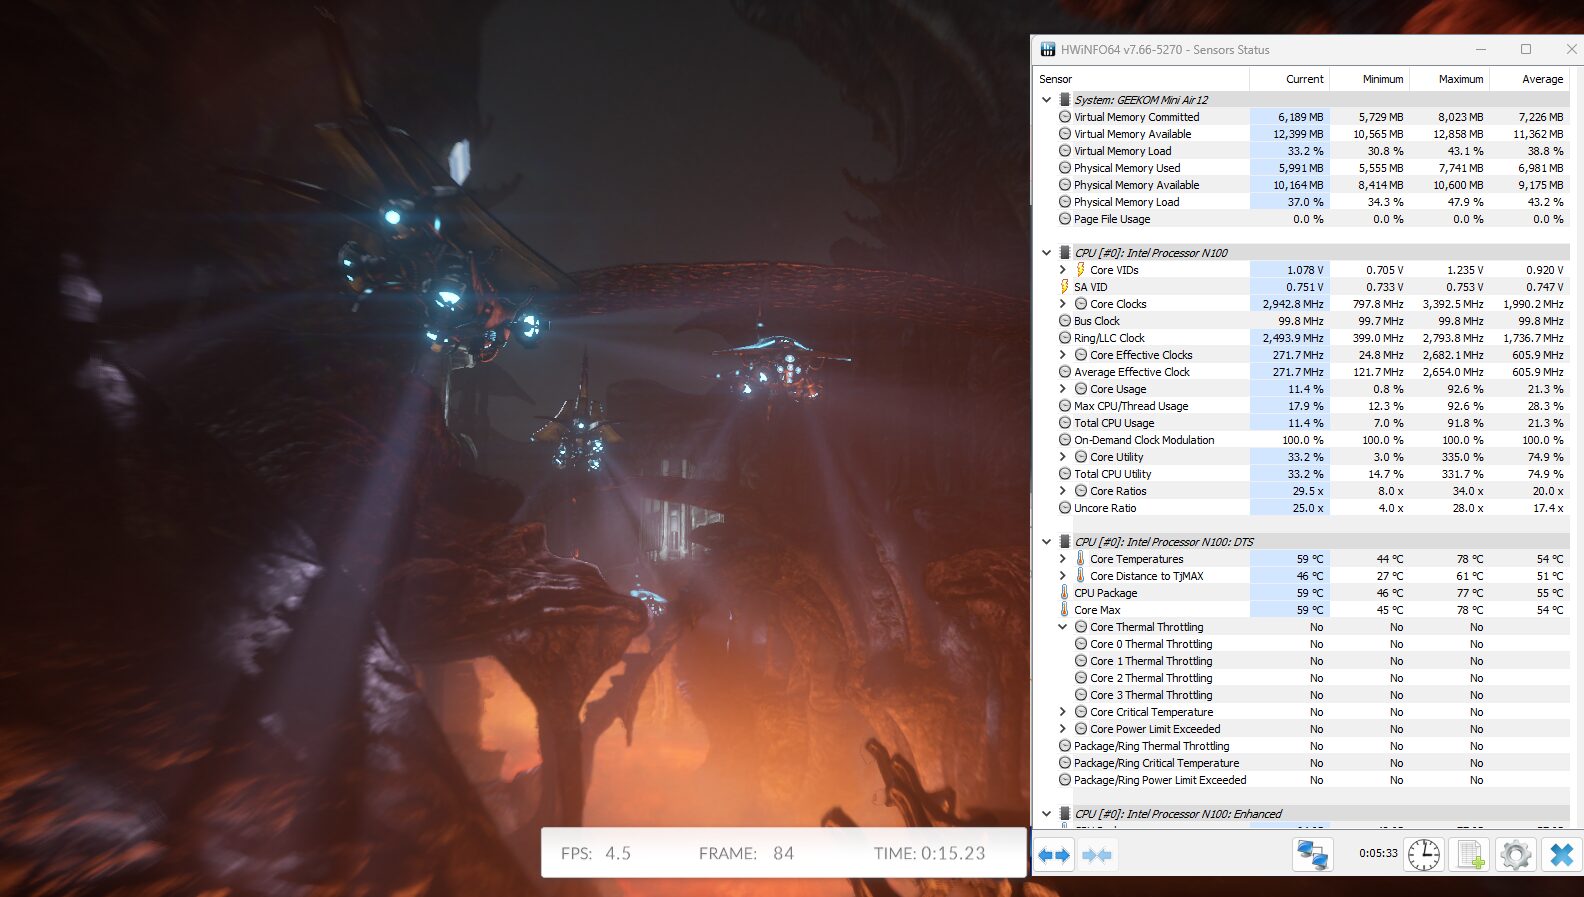Open sensor settings gear icon

click(1515, 855)
